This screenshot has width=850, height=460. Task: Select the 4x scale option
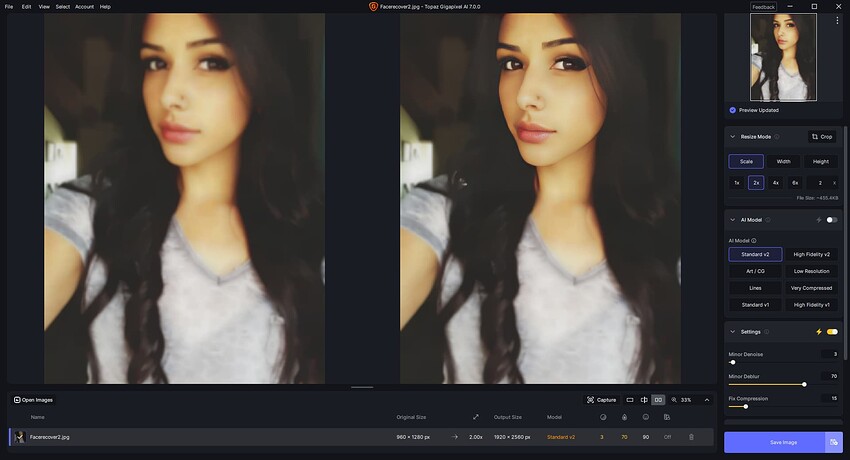pyautogui.click(x=776, y=183)
